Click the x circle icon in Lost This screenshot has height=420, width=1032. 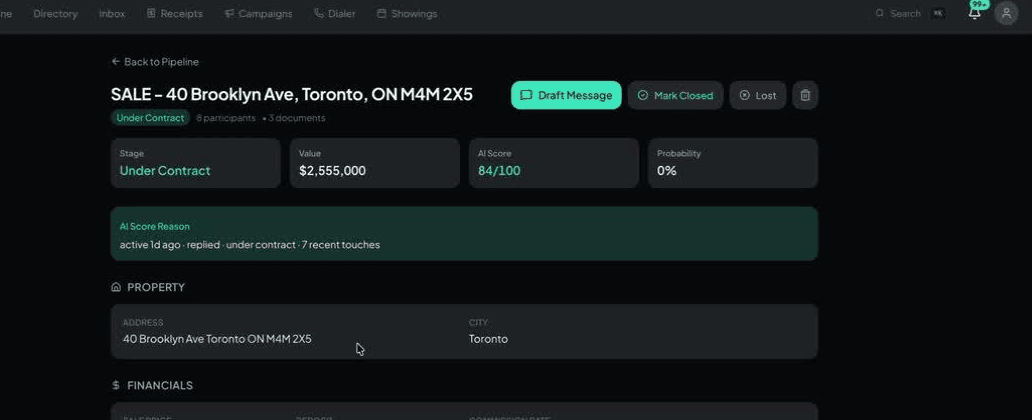(x=744, y=95)
